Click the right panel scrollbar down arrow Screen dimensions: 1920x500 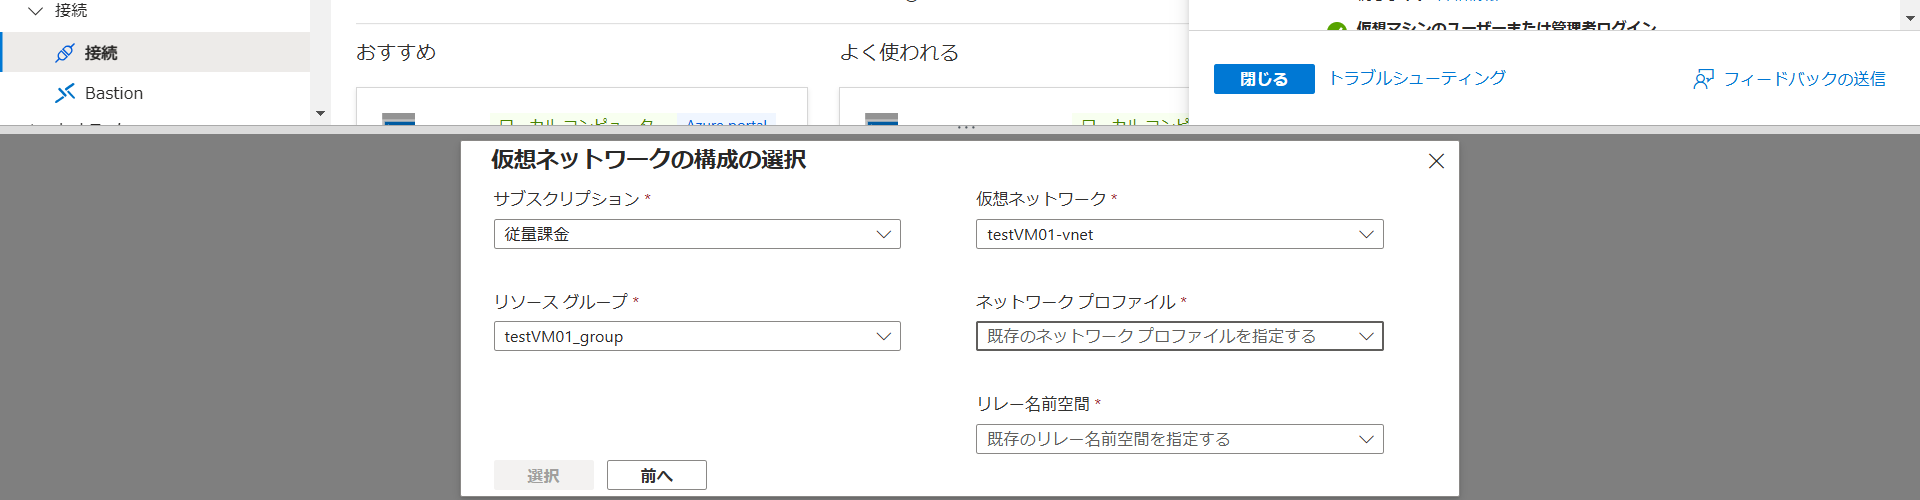pyautogui.click(x=1910, y=18)
